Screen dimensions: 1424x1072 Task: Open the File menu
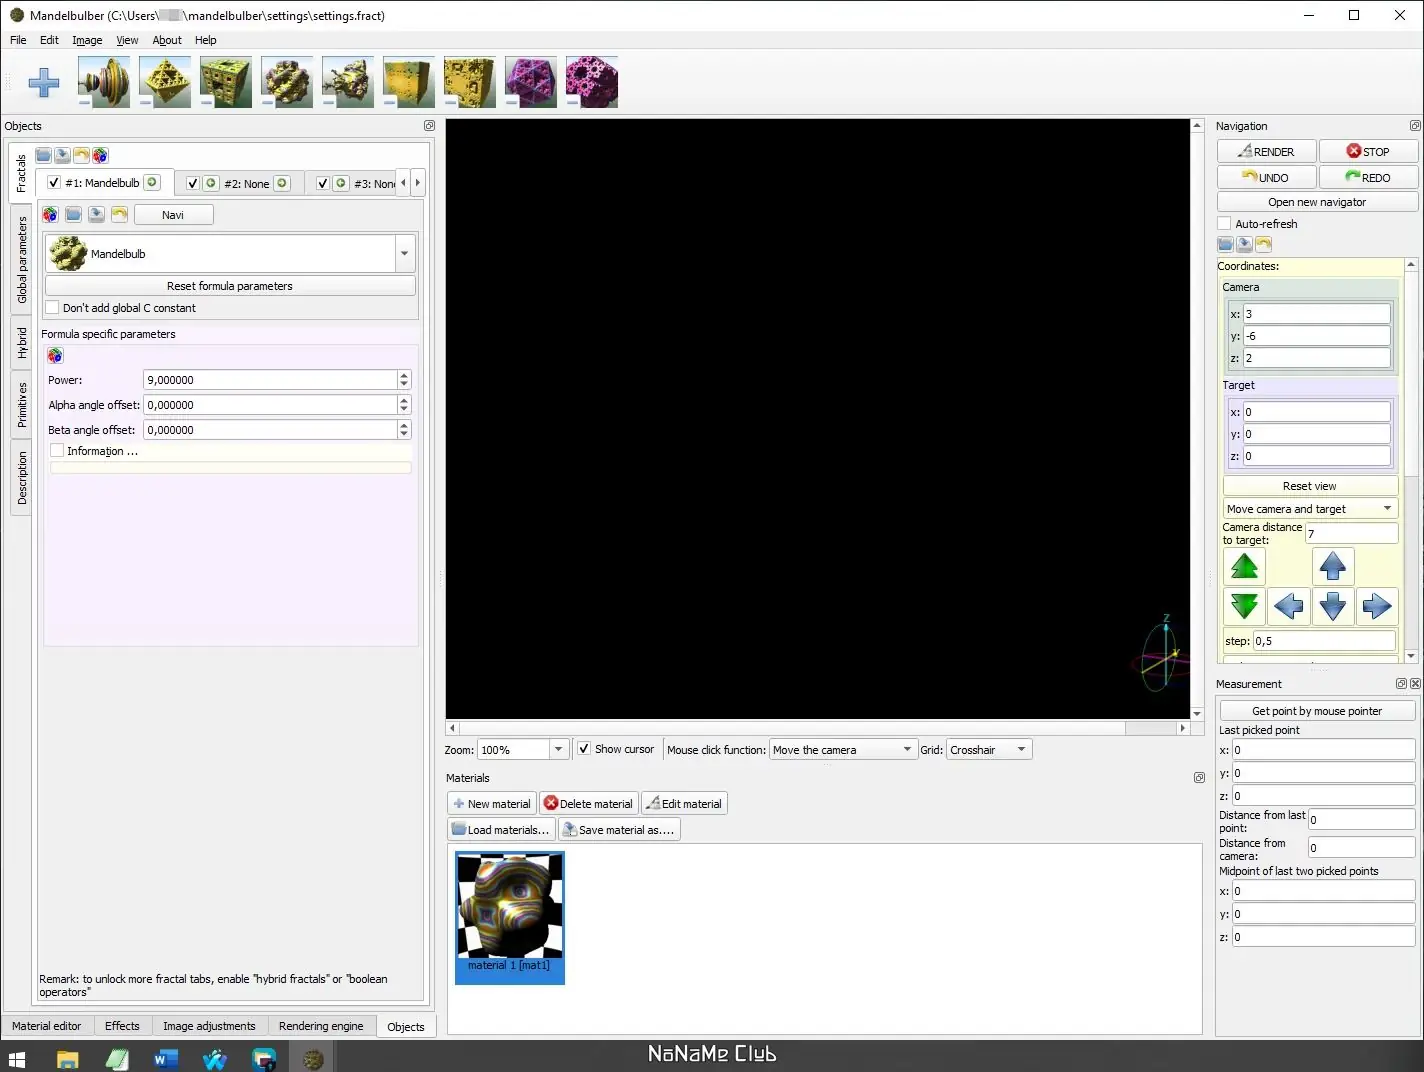pos(18,40)
